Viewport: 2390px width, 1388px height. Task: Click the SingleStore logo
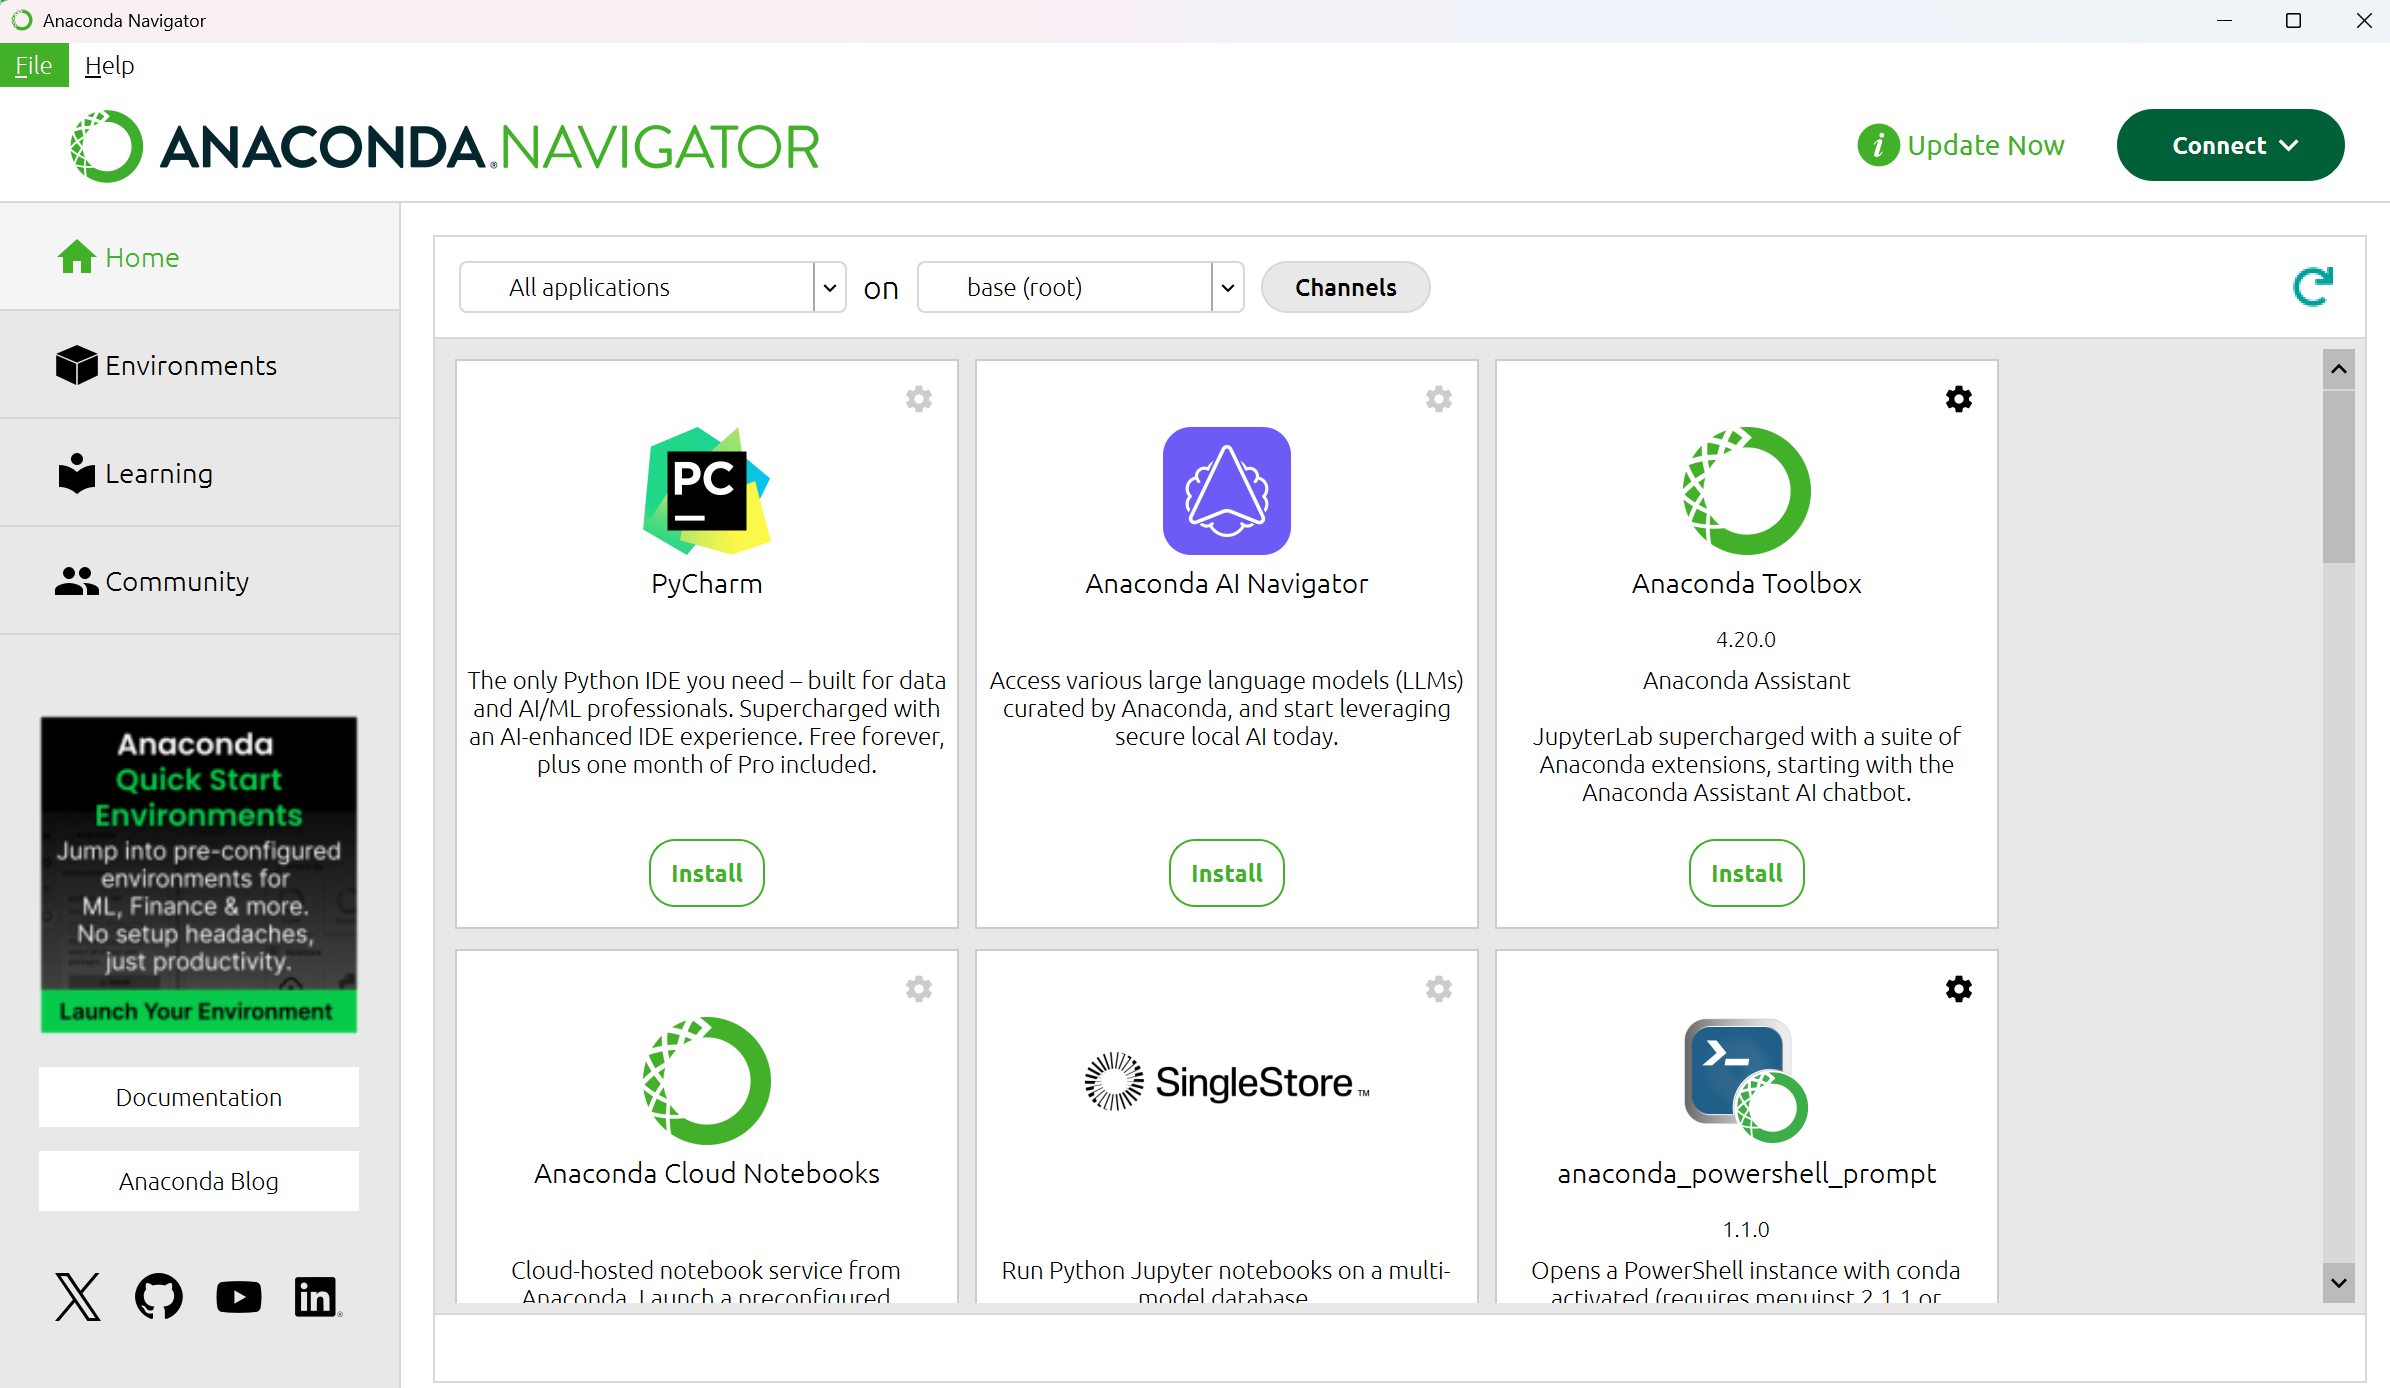pyautogui.click(x=1226, y=1081)
